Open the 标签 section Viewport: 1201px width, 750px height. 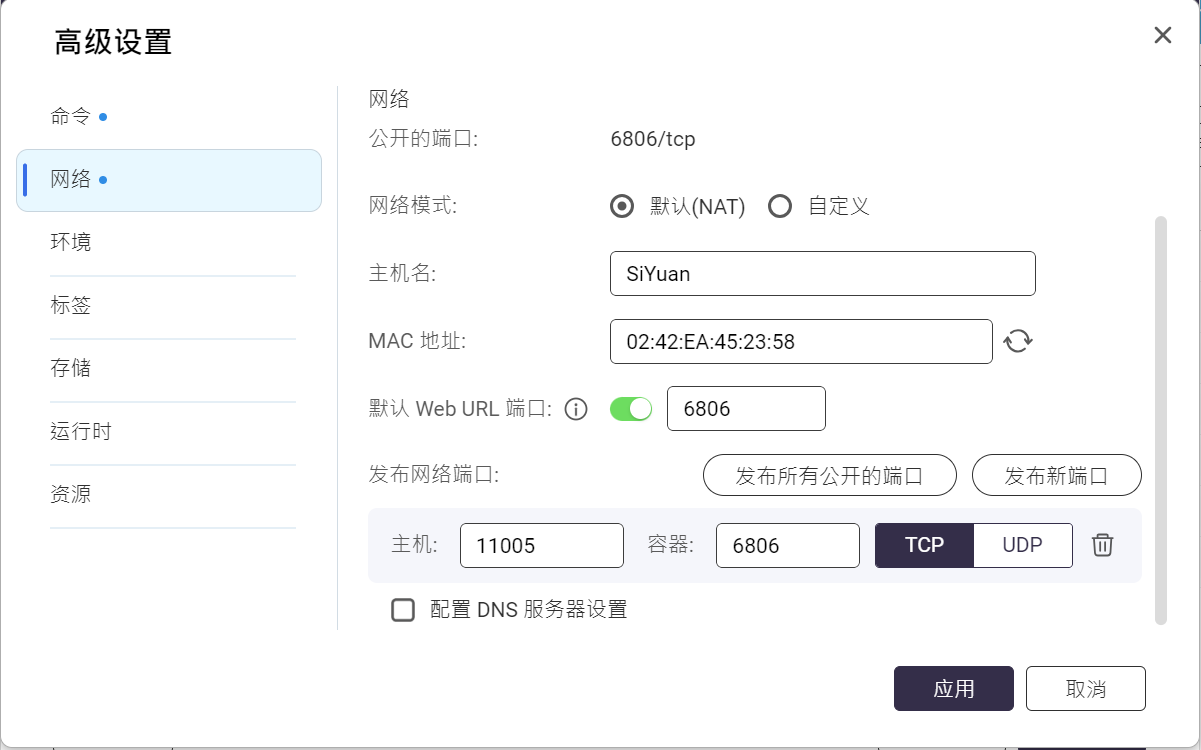[71, 305]
